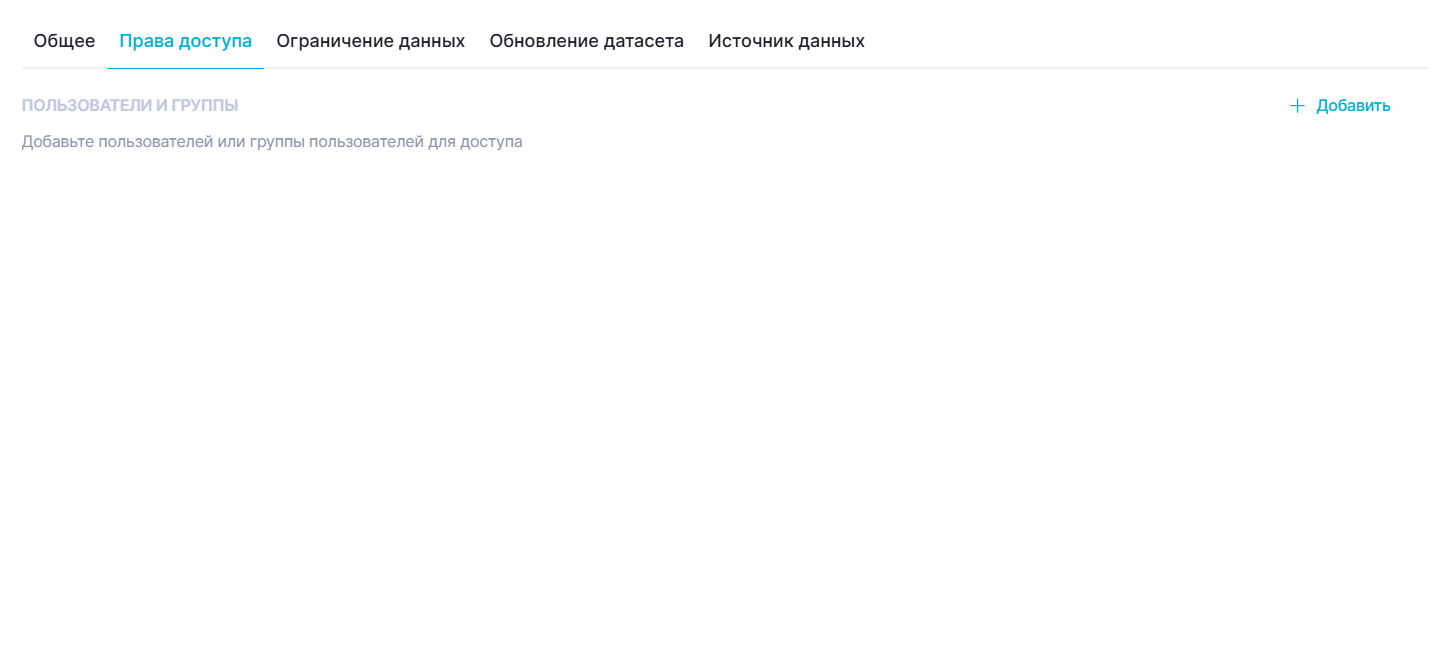Click the Пользователи и группы section header
1430x656 pixels.
tap(130, 106)
